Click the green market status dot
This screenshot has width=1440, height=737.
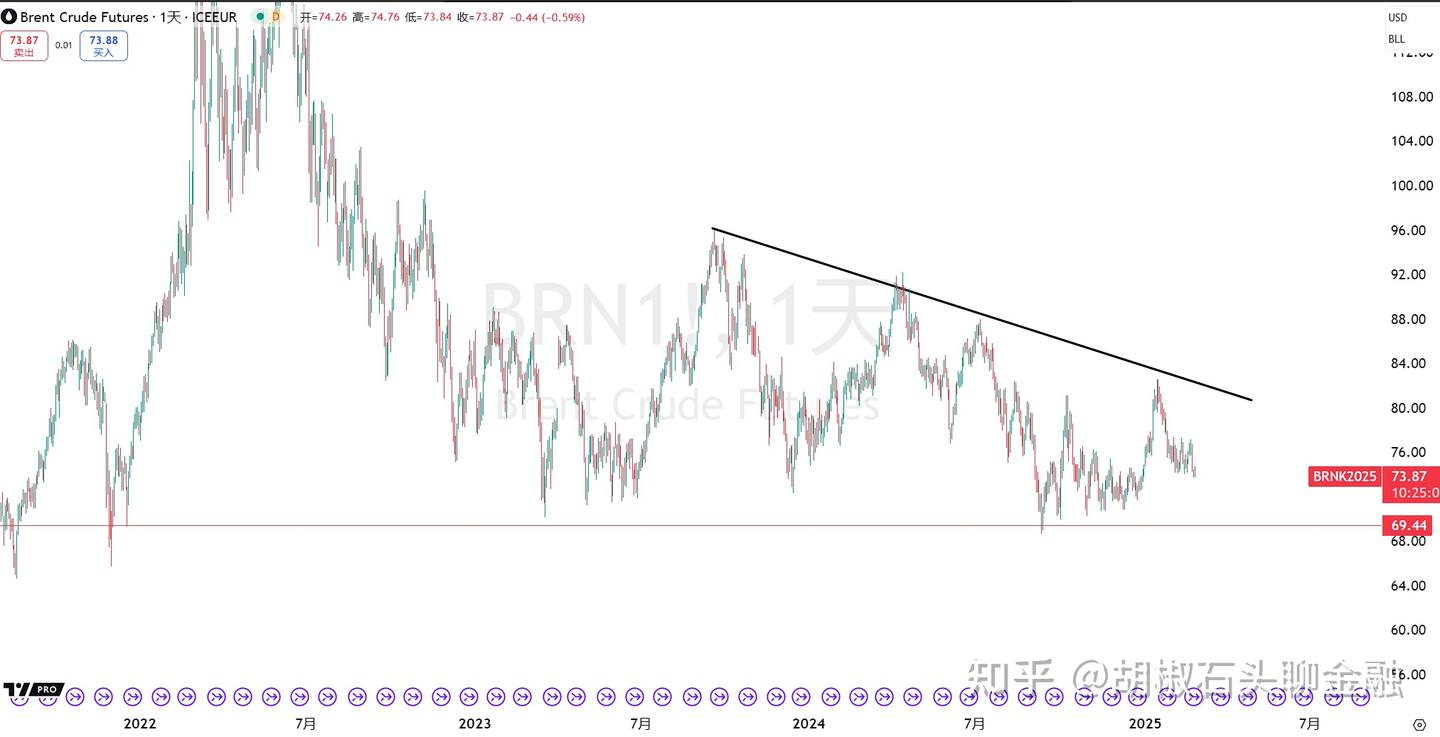[258, 17]
